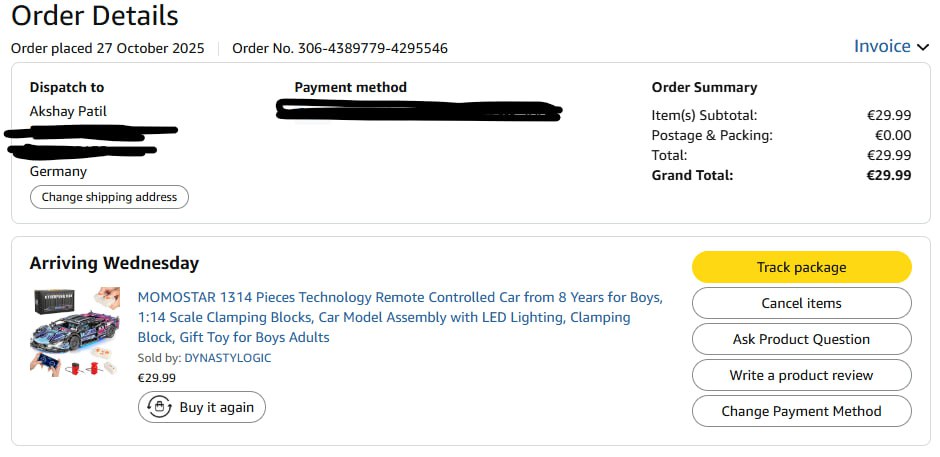Click the Grand Total amount €29.99
Screen dimensions: 940x457
pyautogui.click(x=888, y=175)
